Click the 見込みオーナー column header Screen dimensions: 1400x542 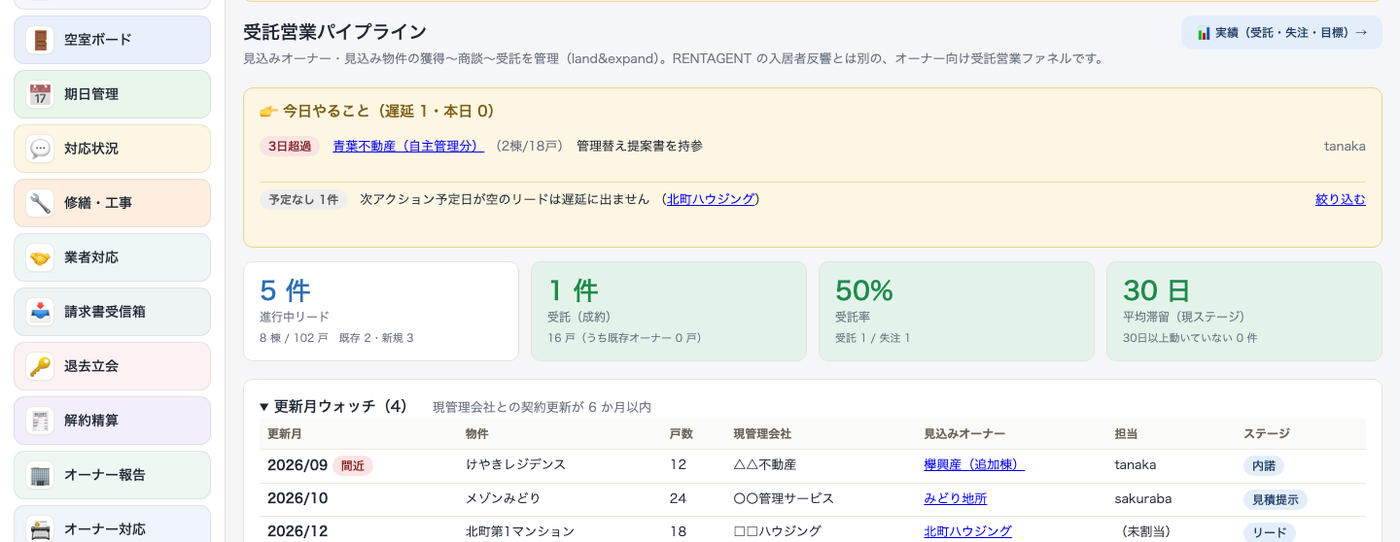965,434
